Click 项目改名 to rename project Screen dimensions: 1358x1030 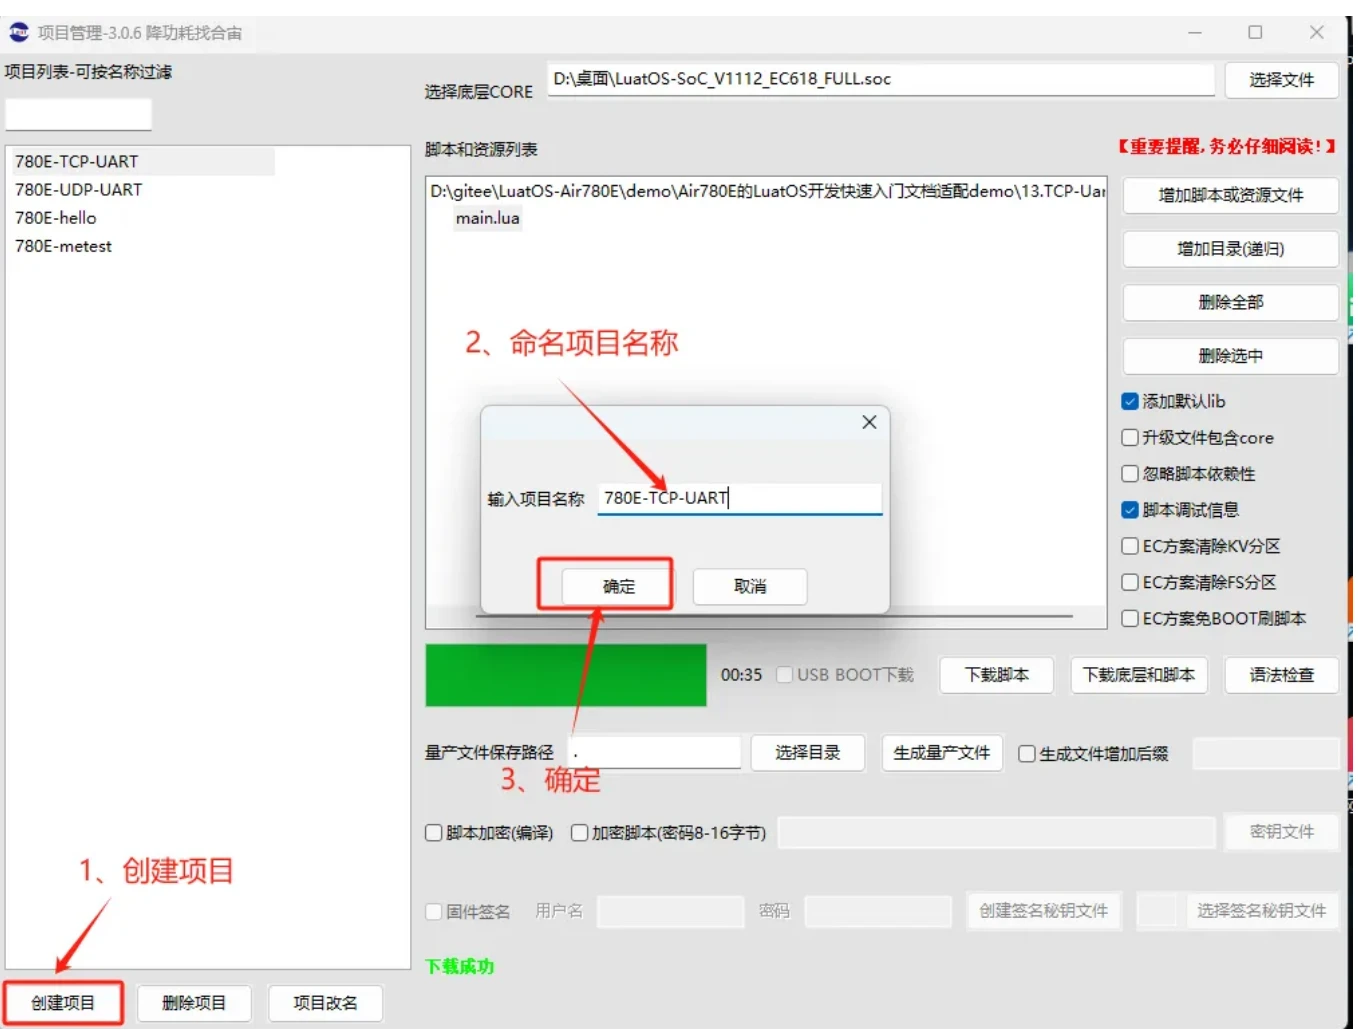click(325, 1003)
